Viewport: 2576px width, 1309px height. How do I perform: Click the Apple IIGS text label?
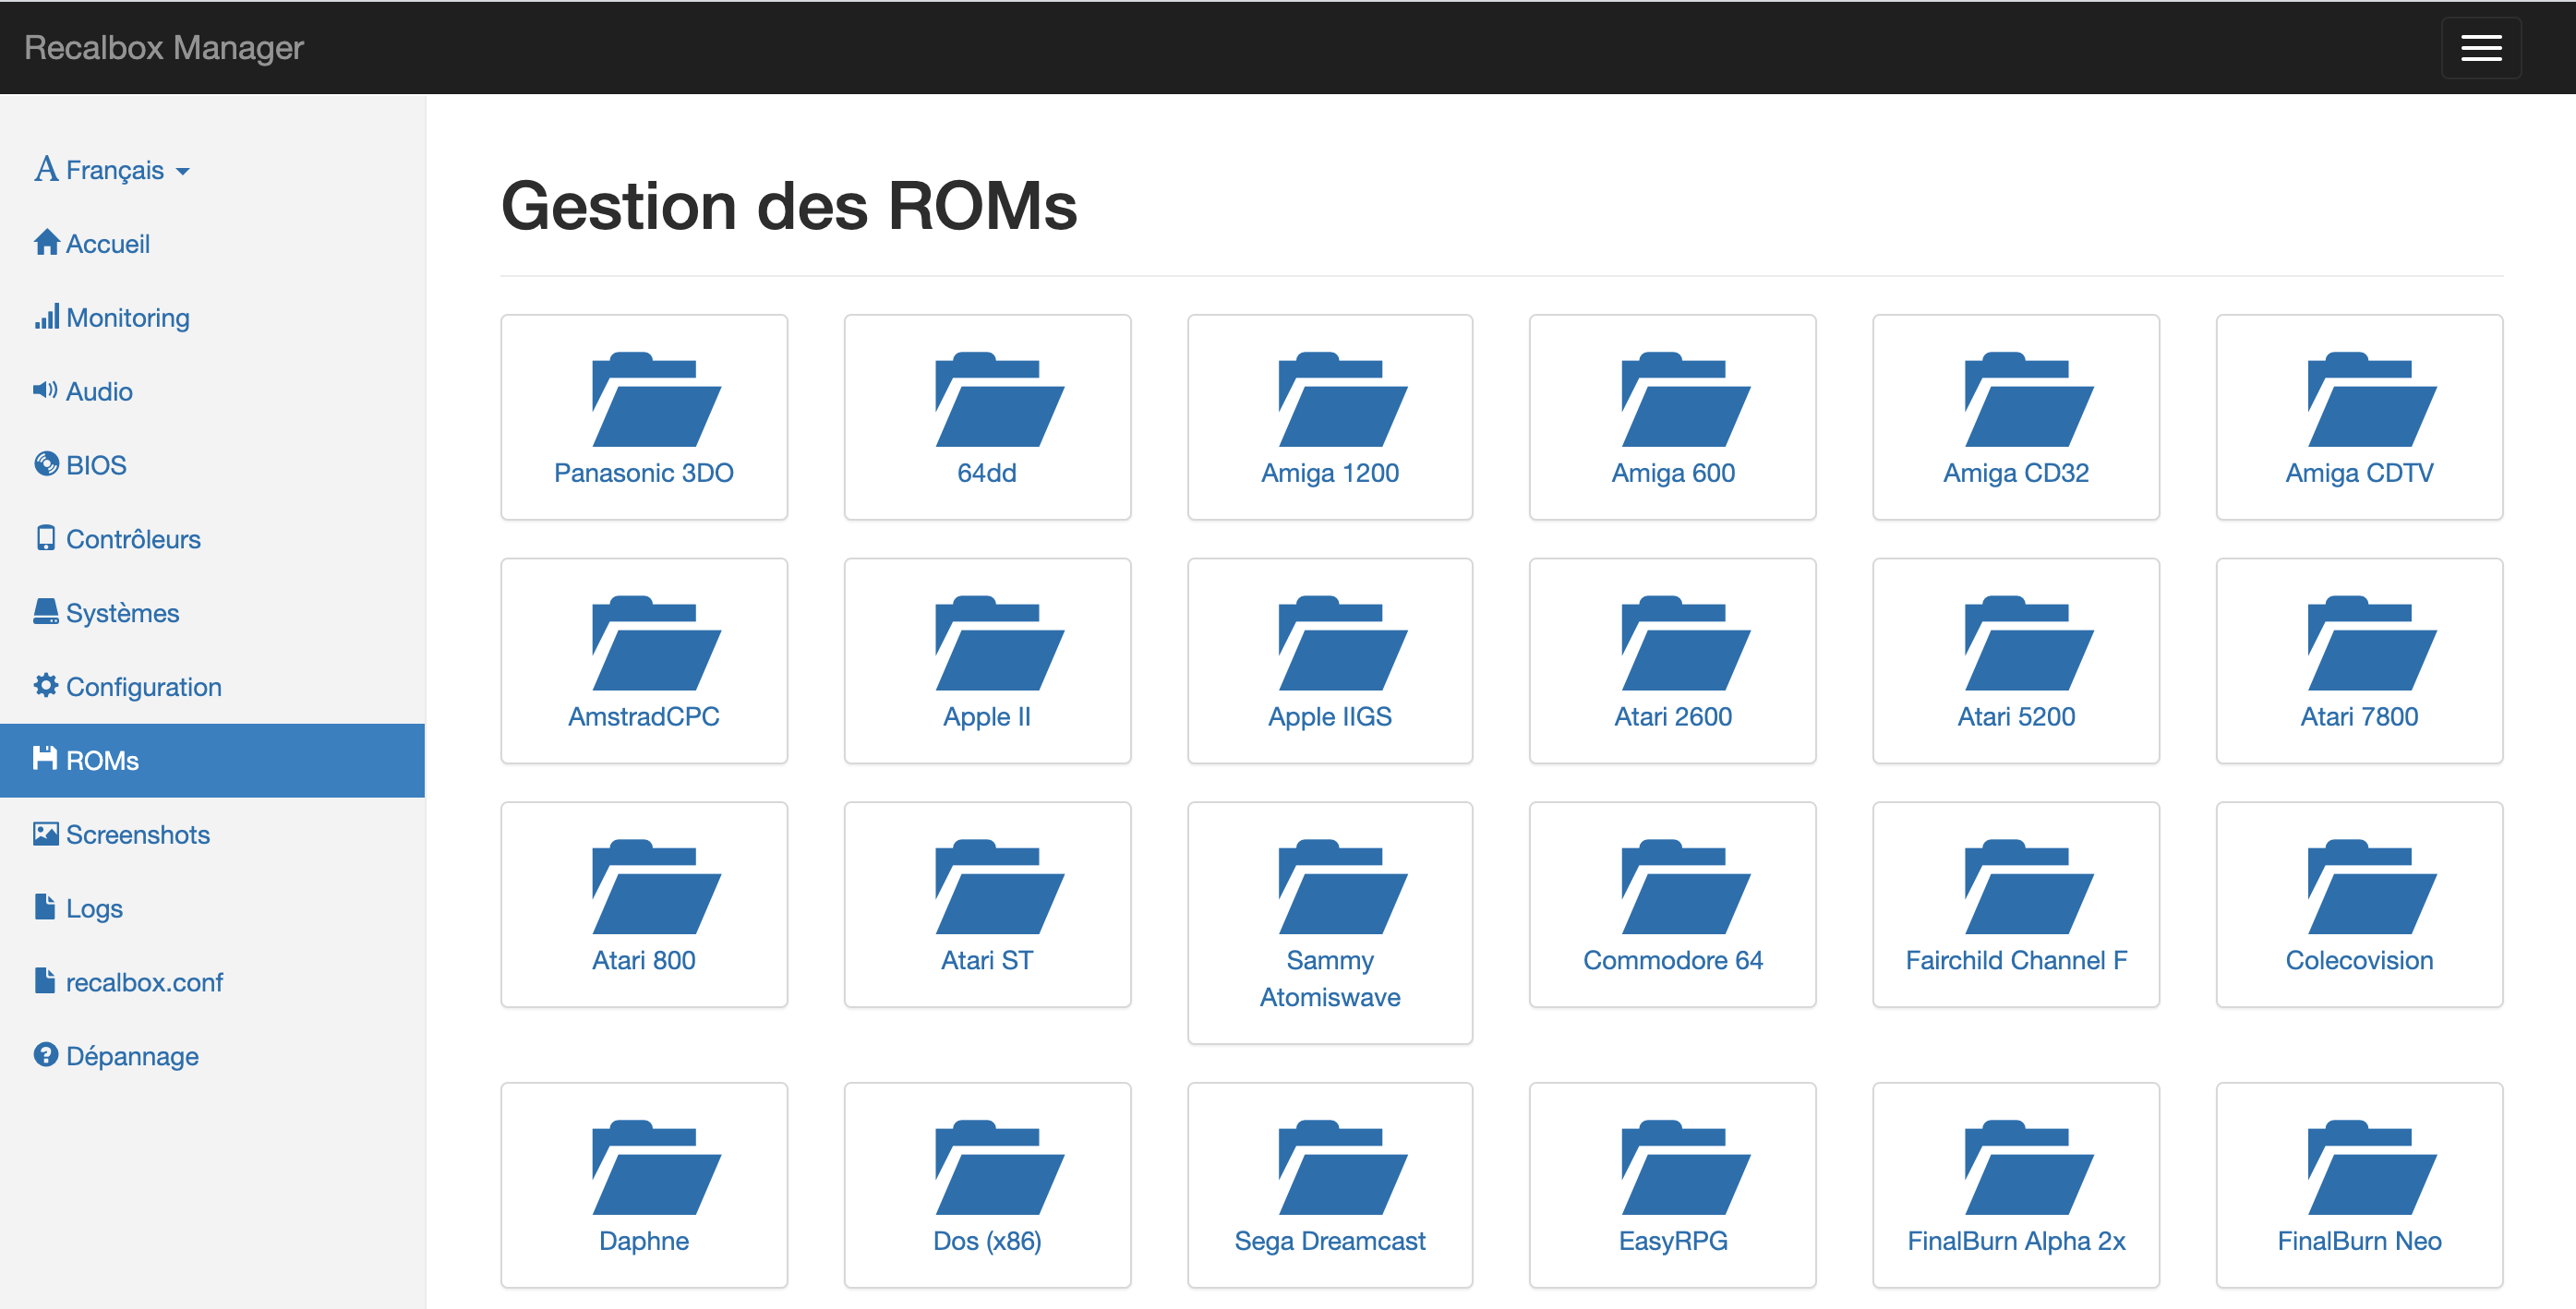1330,717
